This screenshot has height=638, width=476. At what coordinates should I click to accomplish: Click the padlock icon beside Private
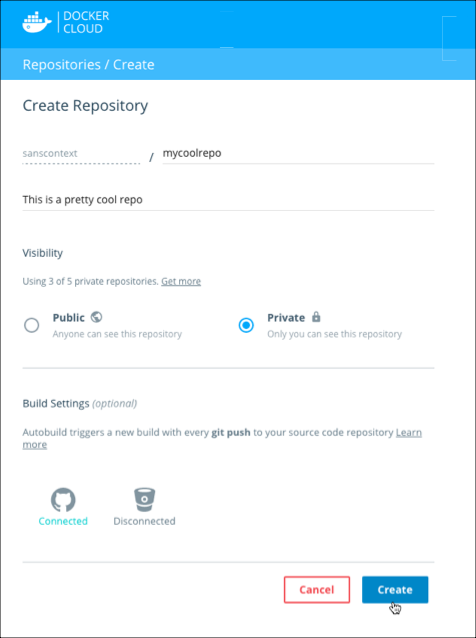[x=316, y=317]
